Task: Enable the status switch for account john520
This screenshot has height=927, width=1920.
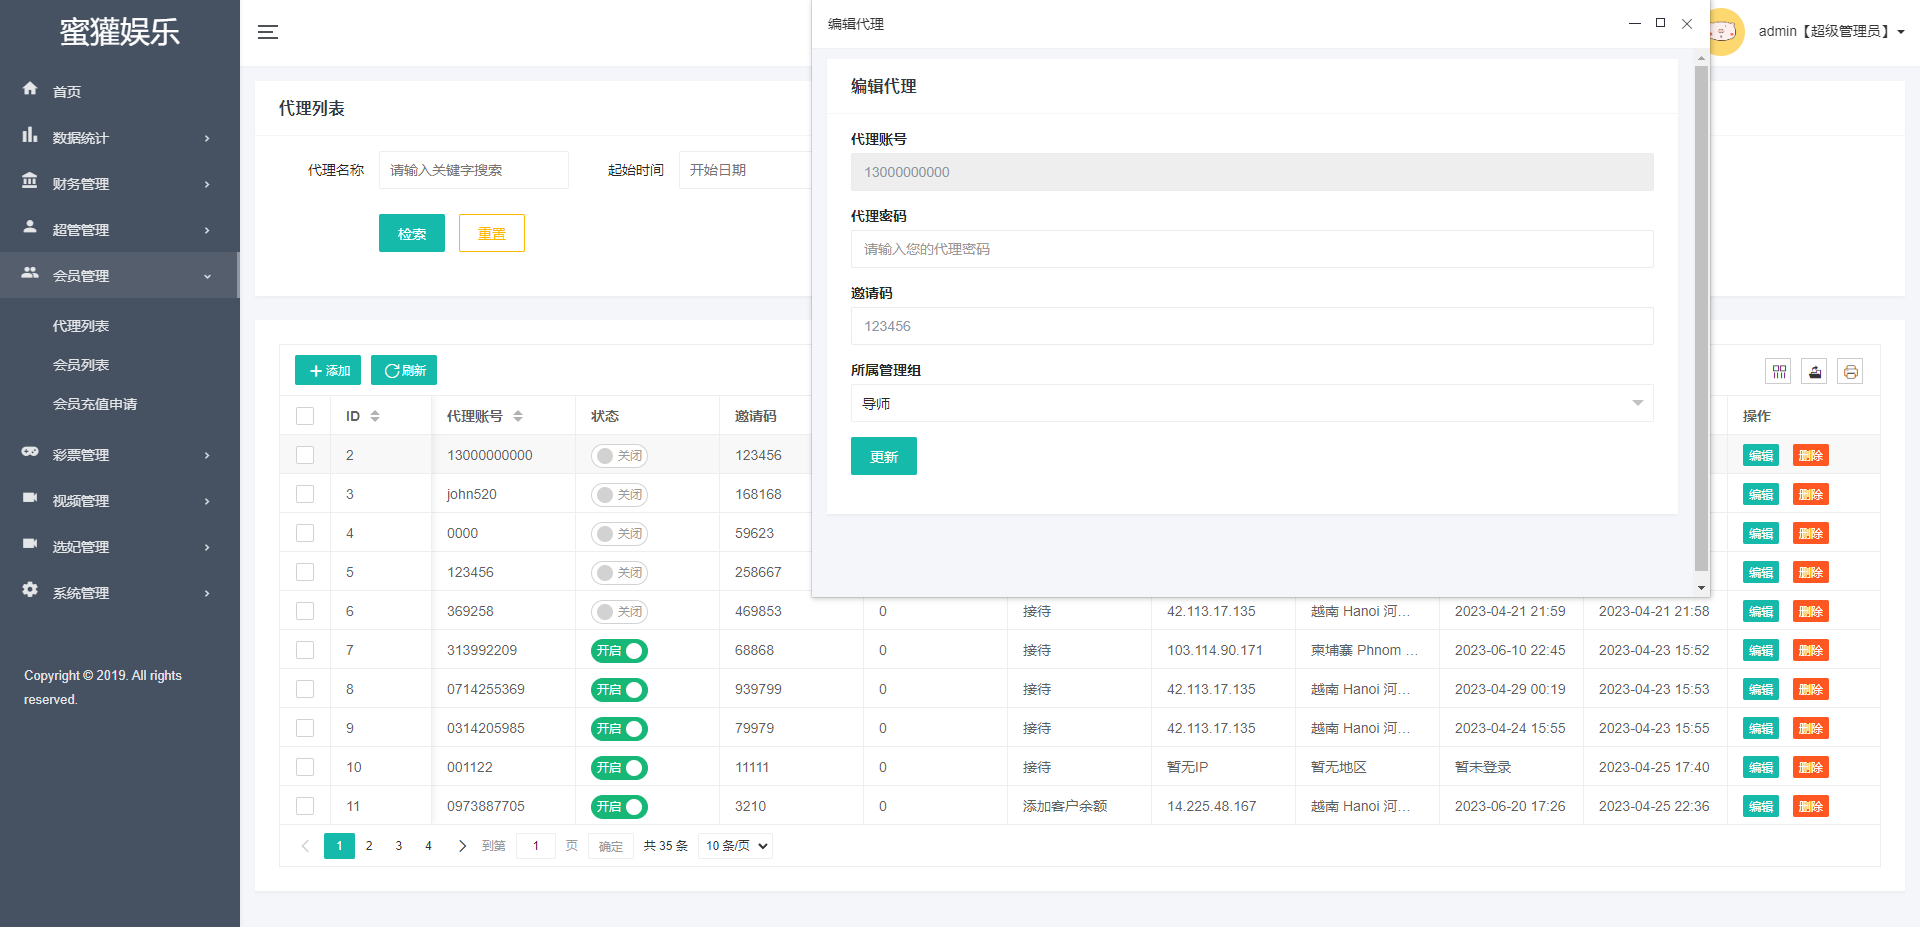Action: tap(619, 495)
